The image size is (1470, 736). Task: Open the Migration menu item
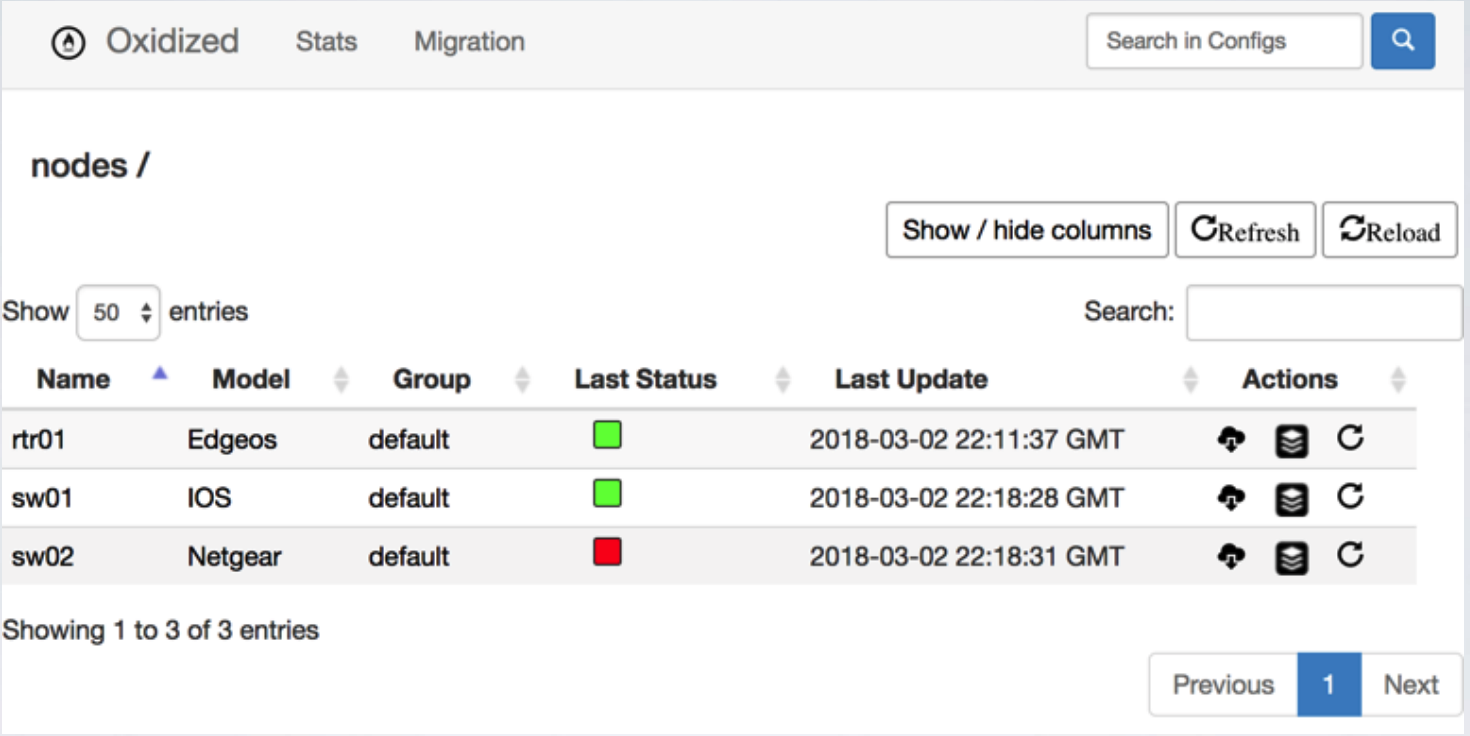[x=469, y=42]
